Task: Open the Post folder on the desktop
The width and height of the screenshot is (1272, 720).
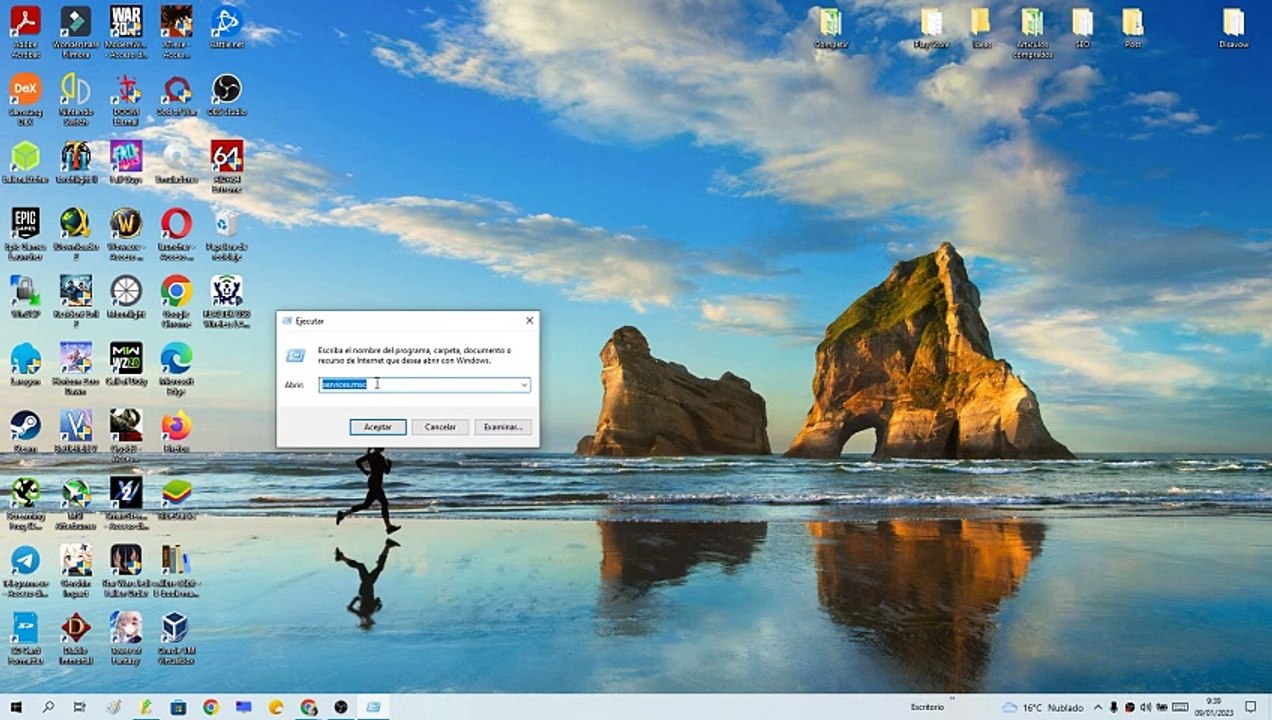Action: point(1132,27)
